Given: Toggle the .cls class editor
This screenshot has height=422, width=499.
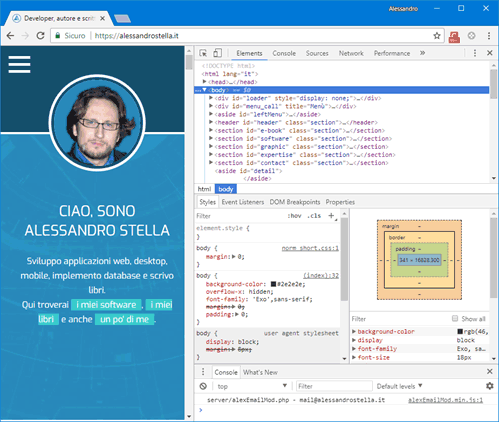Looking at the screenshot, I should click(x=314, y=216).
